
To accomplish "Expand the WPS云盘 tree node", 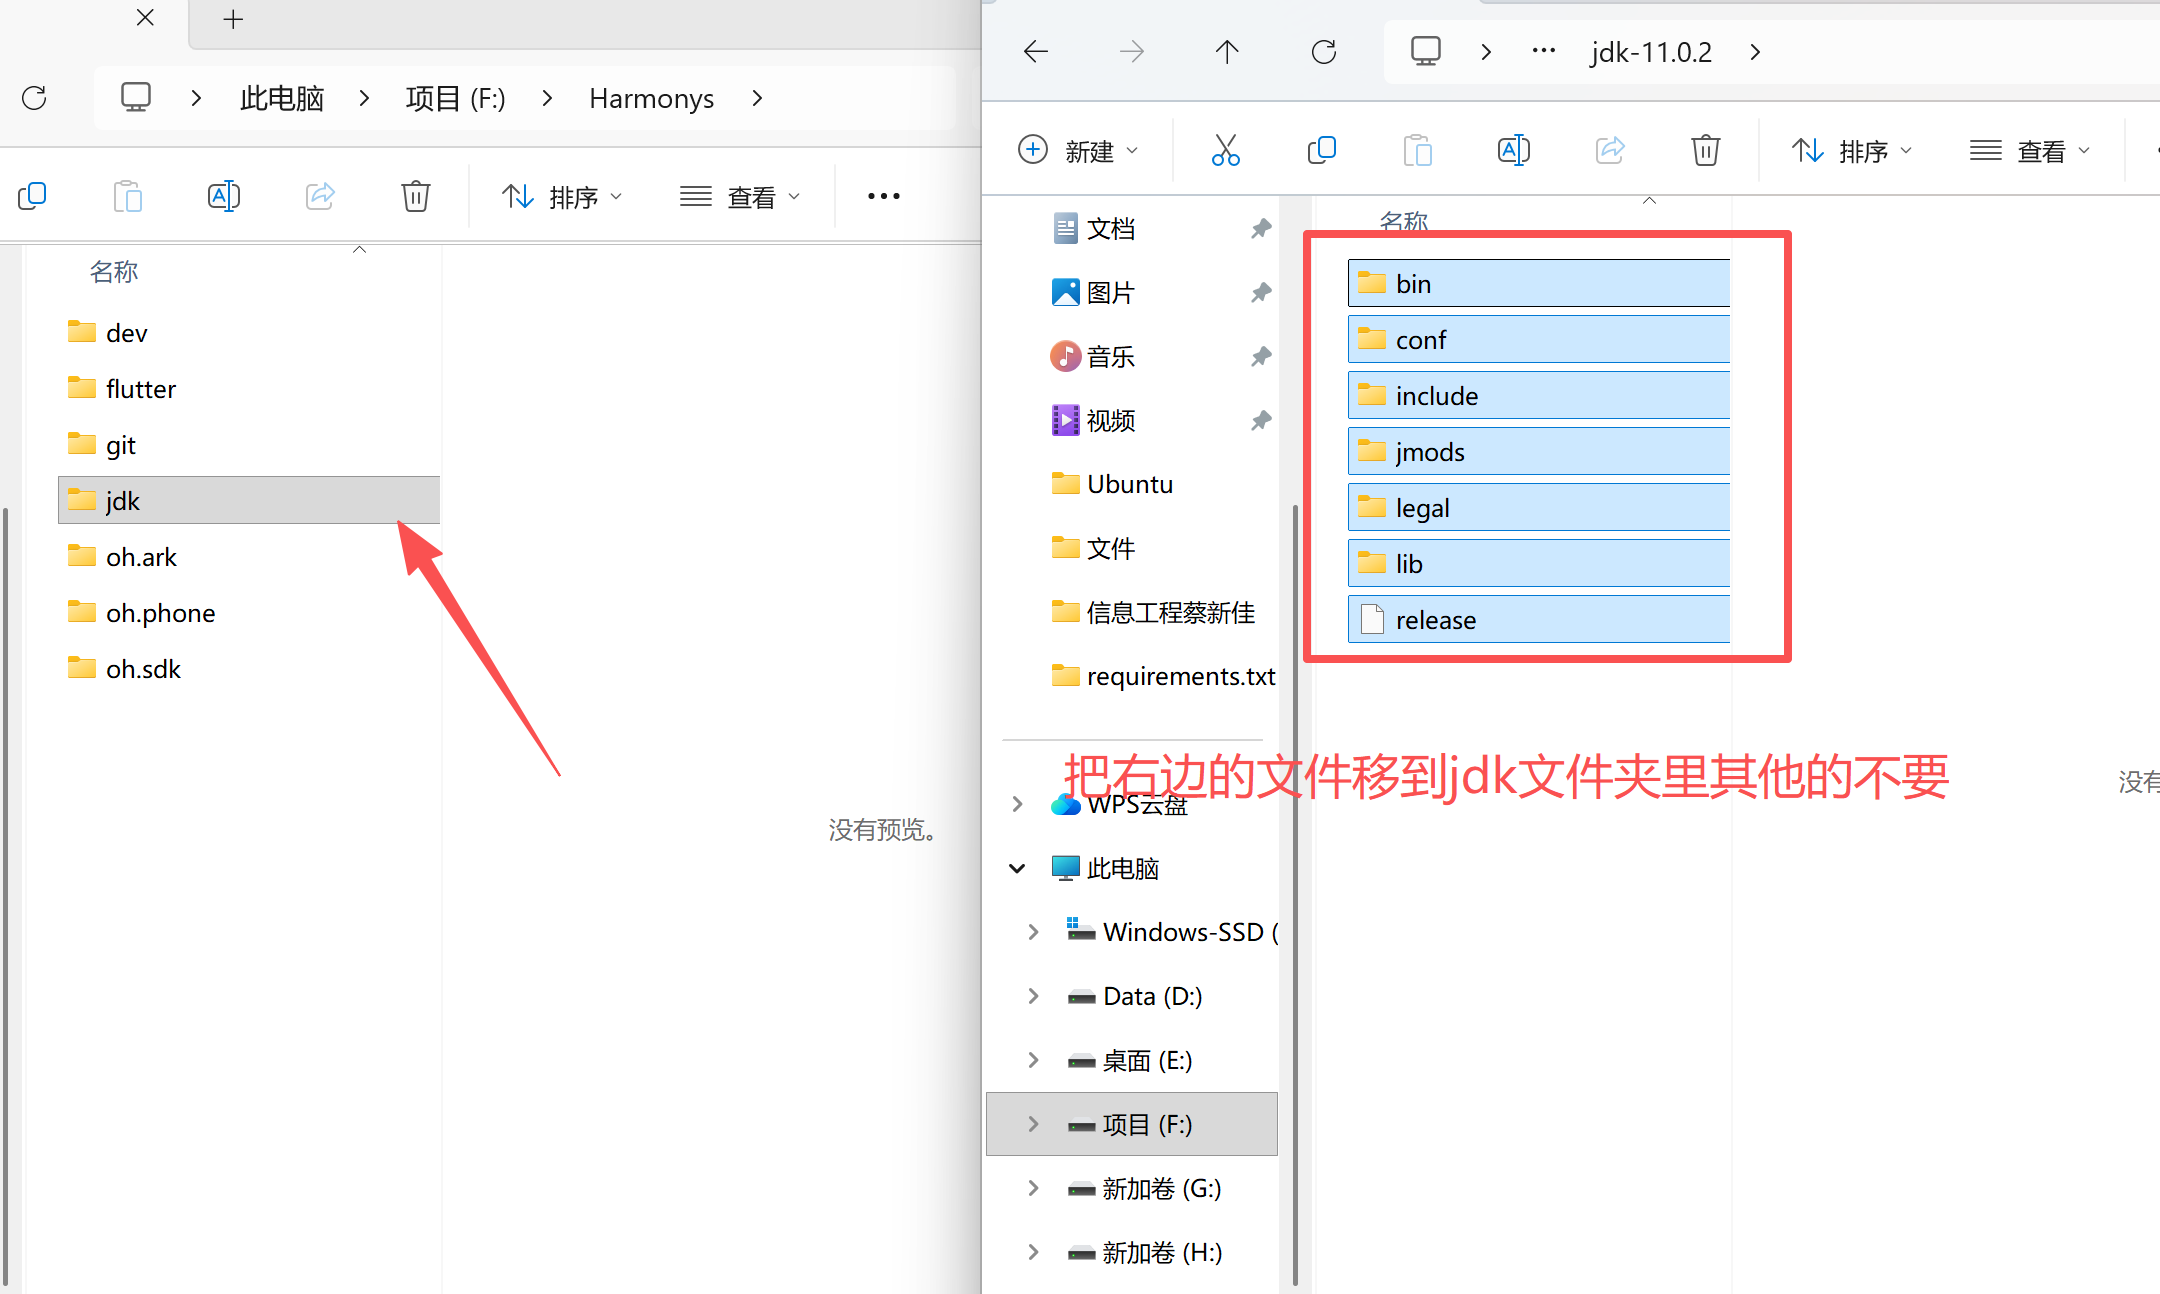I will point(1017,804).
